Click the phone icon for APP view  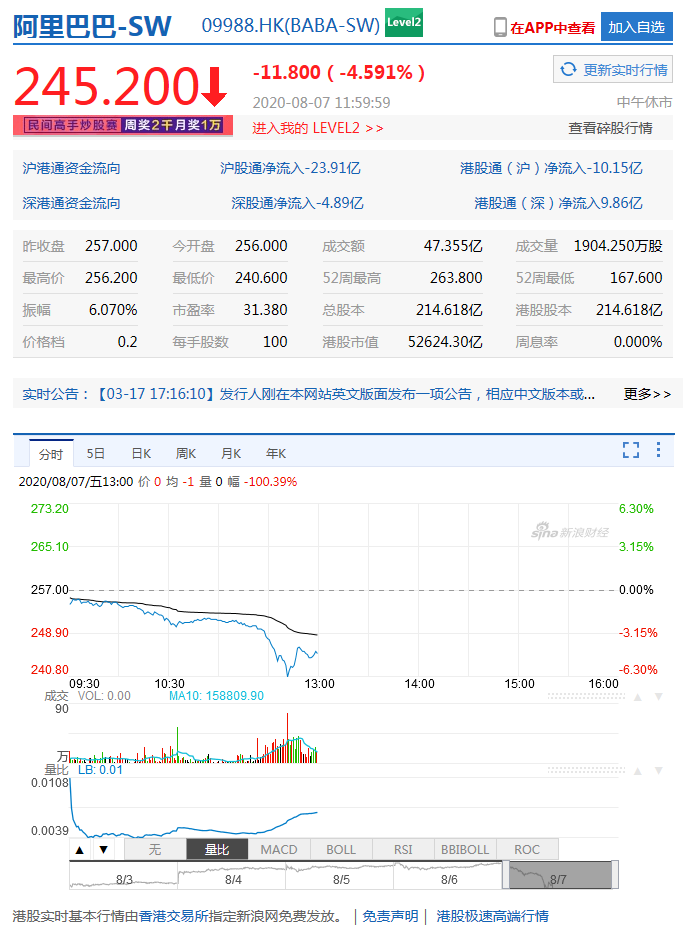[x=500, y=27]
